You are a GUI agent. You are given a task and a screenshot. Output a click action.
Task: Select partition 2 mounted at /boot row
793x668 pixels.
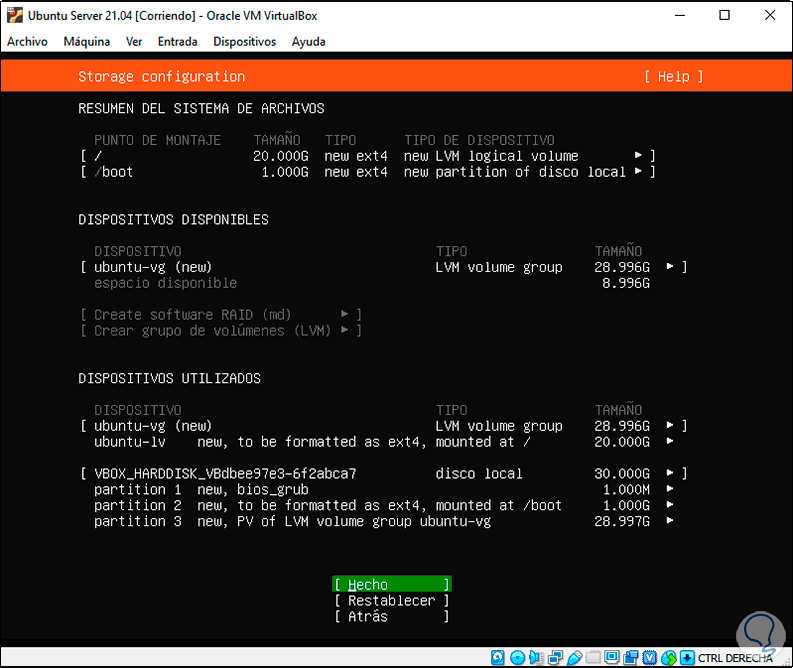384,505
